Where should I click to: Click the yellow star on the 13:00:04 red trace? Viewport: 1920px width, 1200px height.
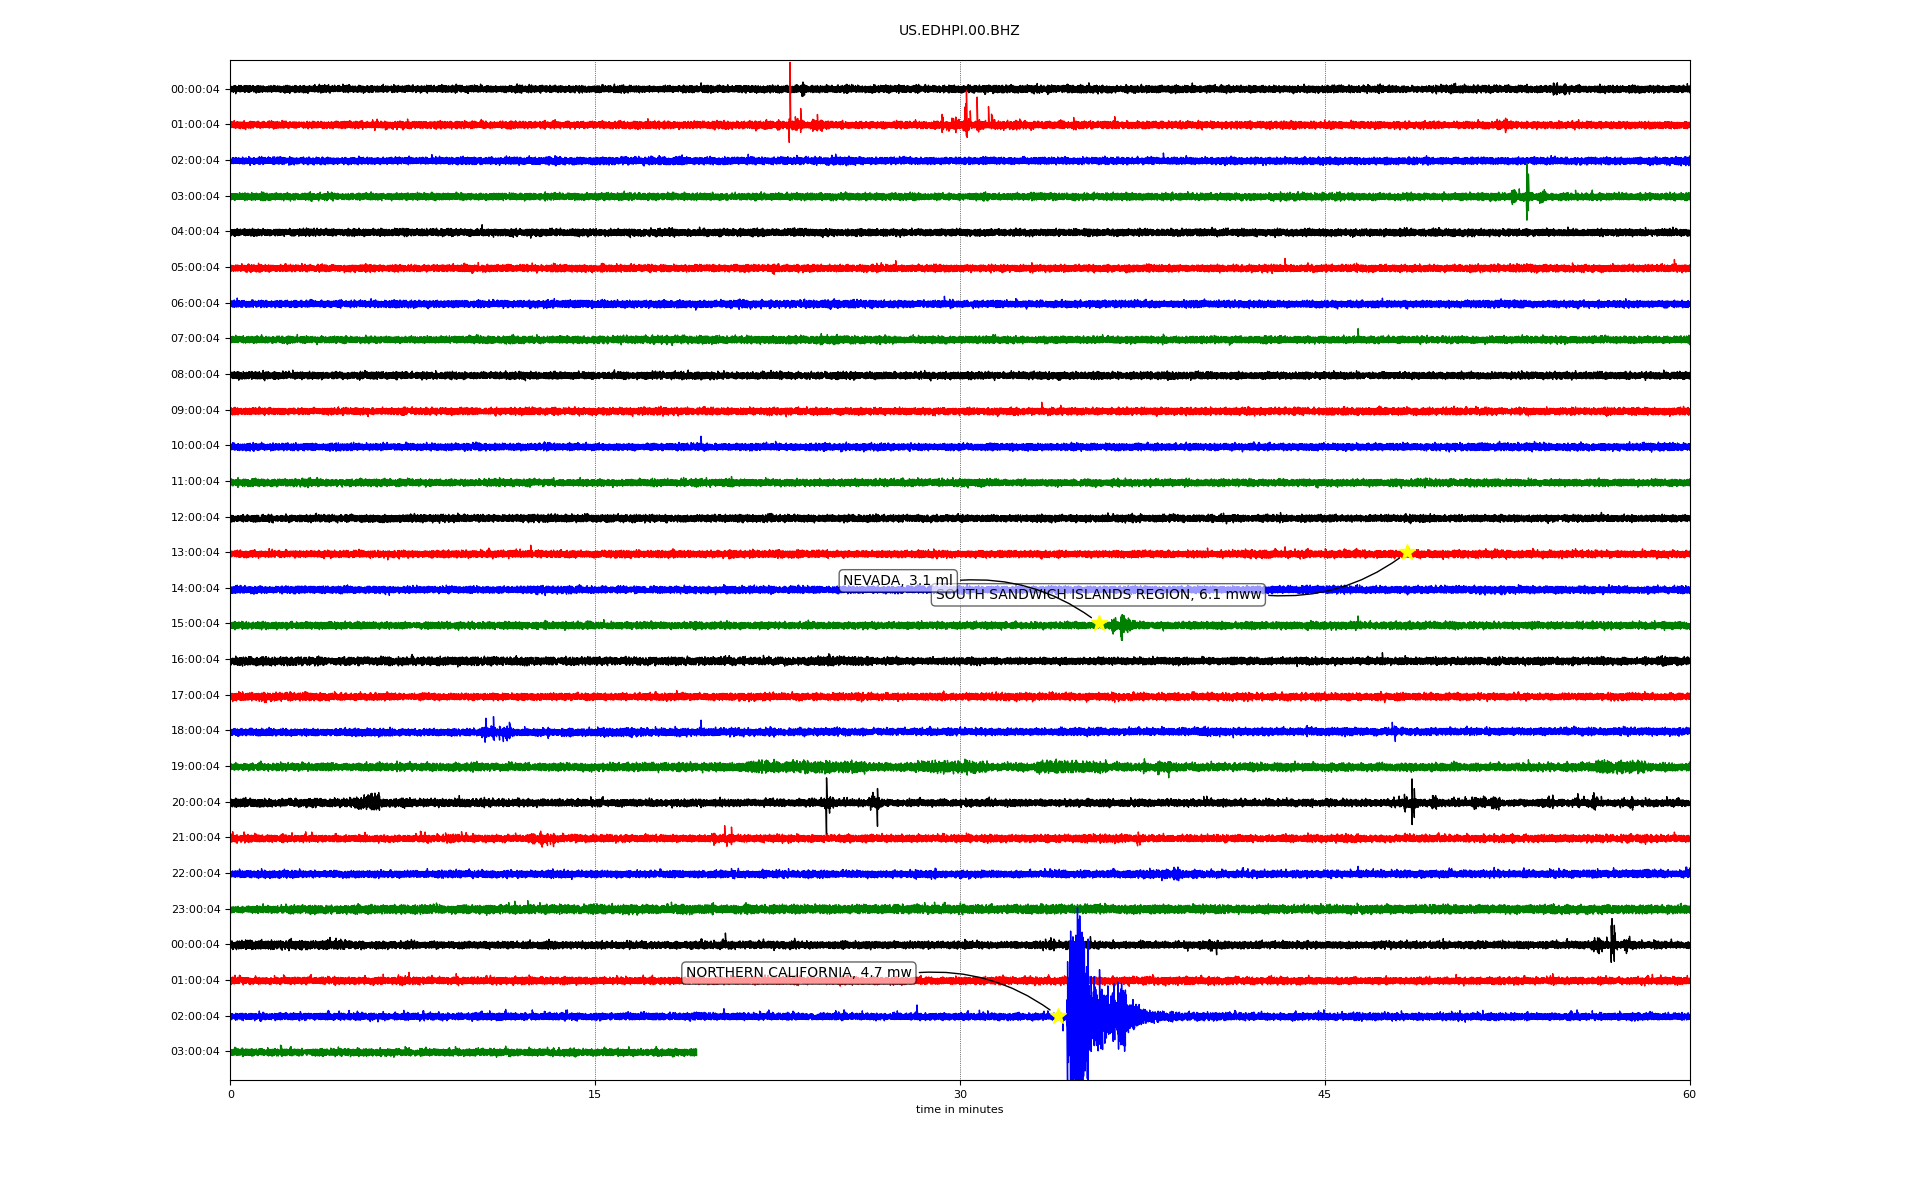coord(1407,552)
